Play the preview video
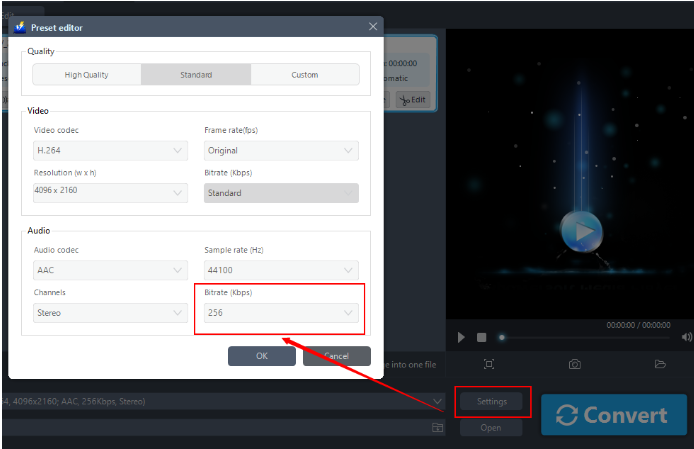This screenshot has height=449, width=694. (x=461, y=337)
